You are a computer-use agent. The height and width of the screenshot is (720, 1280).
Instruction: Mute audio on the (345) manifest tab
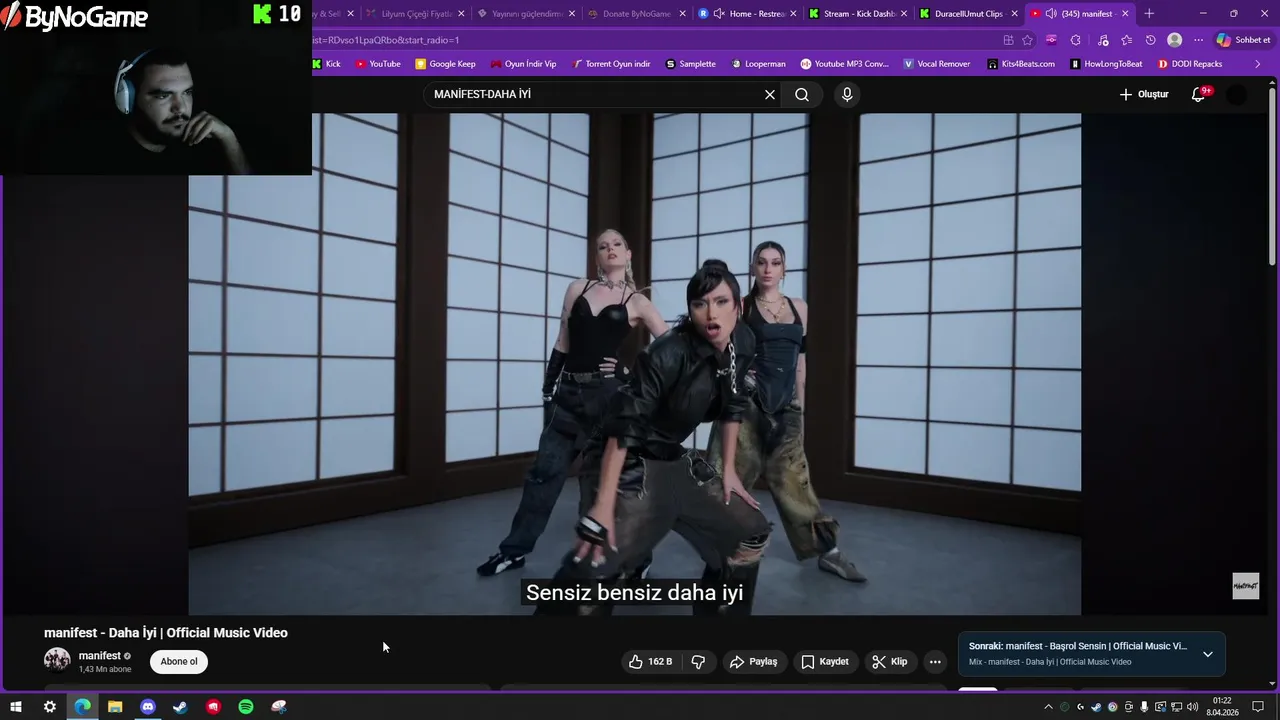point(1051,14)
